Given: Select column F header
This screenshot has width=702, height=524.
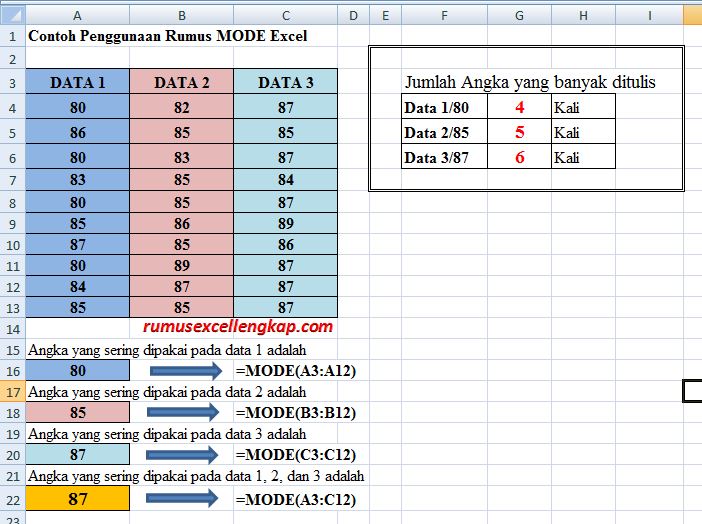Looking at the screenshot, I should pyautogui.click(x=444, y=16).
